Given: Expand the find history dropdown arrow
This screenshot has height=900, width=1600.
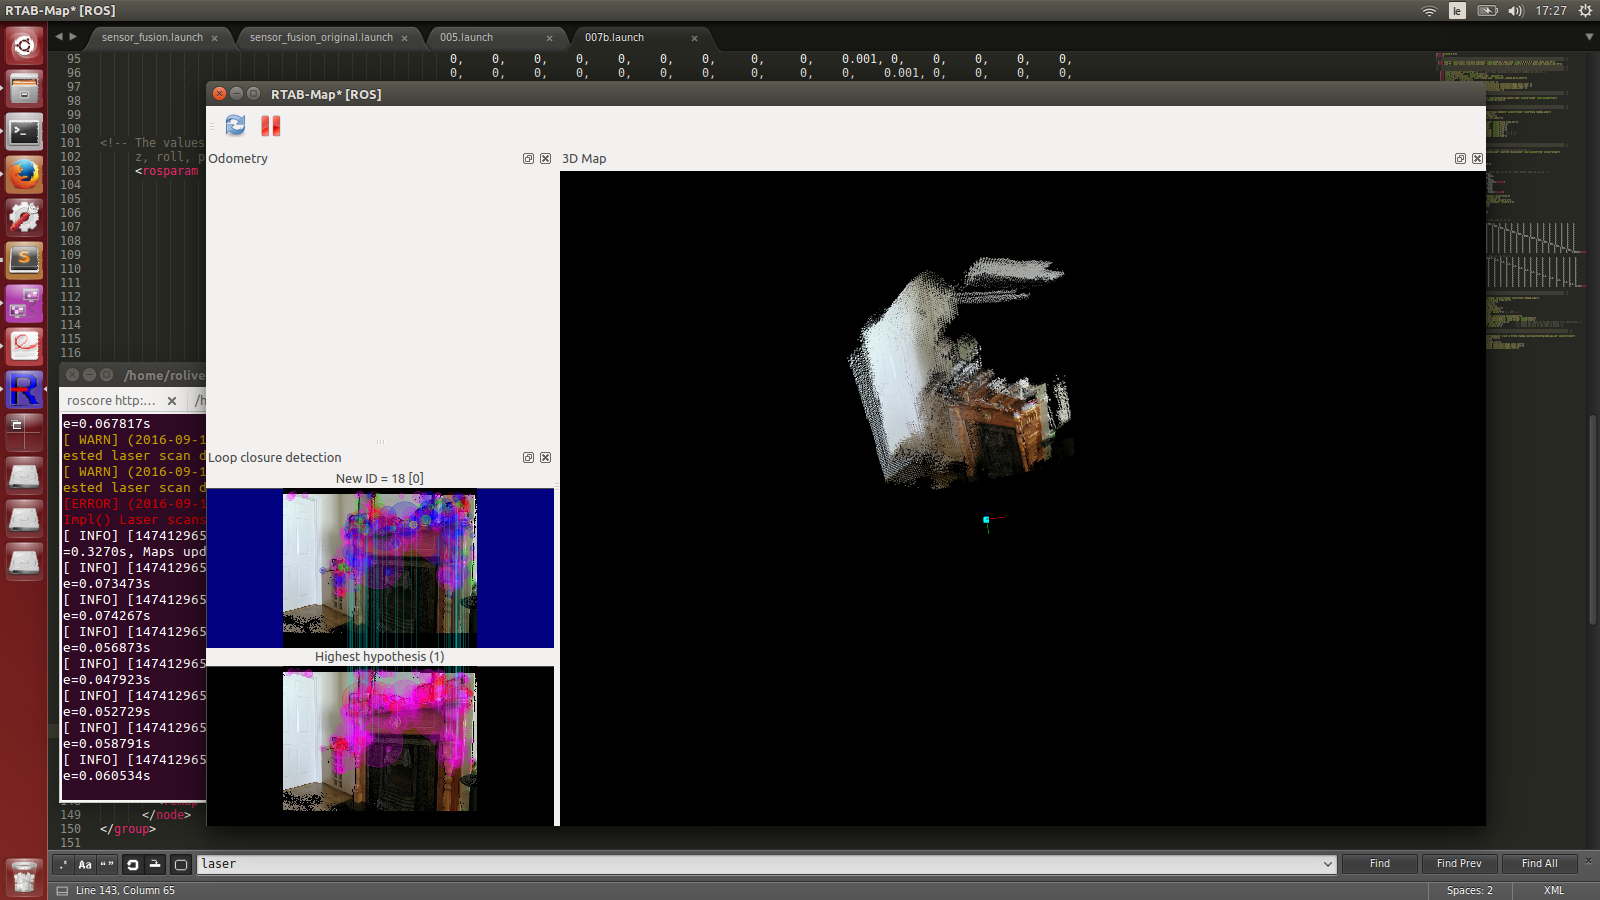Looking at the screenshot, I should [x=1327, y=865].
